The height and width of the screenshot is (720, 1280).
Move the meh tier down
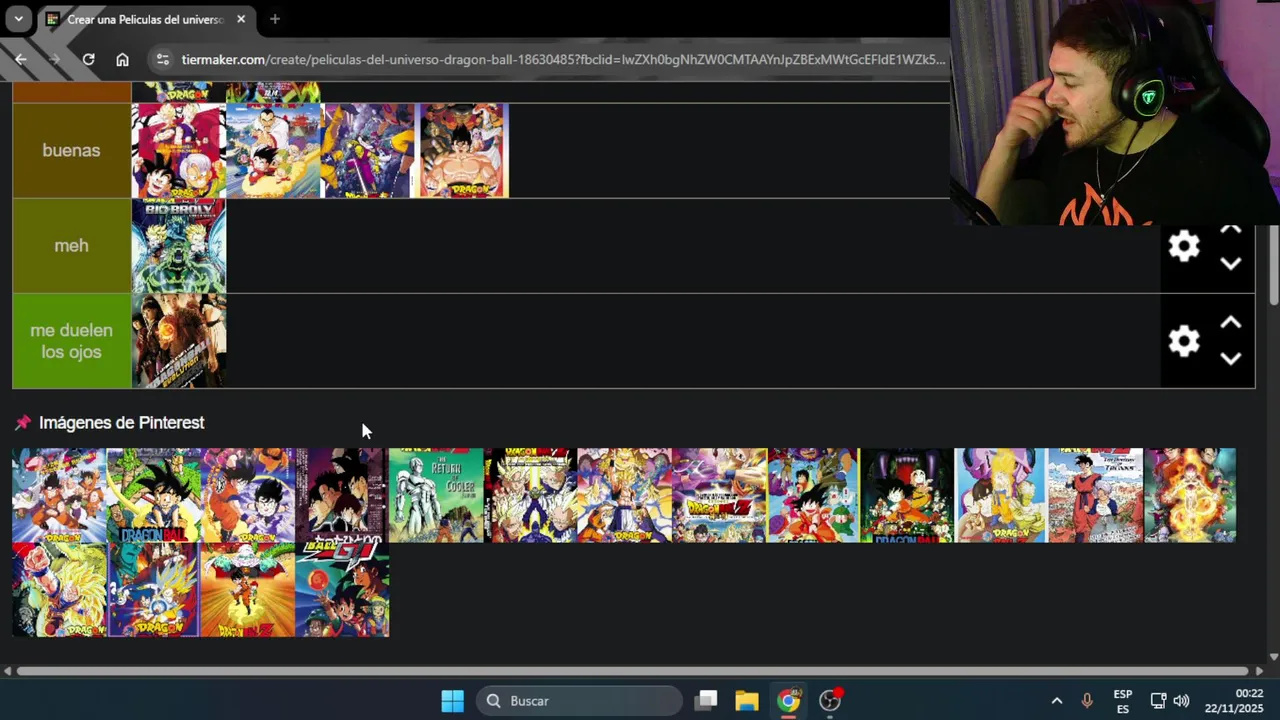point(1231,264)
